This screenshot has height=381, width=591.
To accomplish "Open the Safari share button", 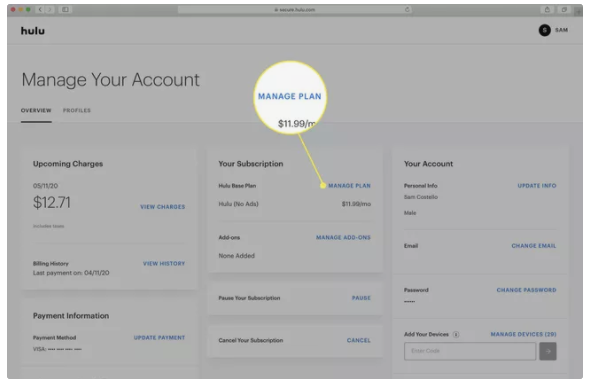I will pos(547,9).
